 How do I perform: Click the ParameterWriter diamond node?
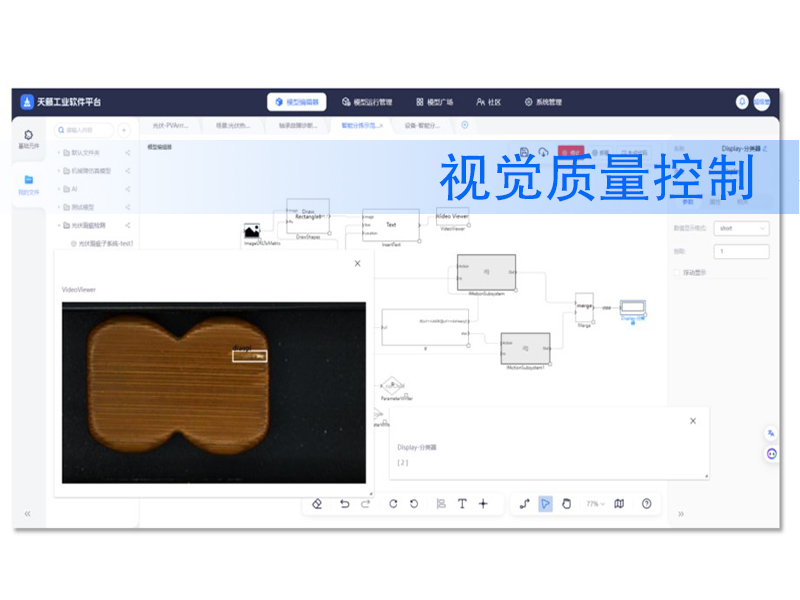pos(392,385)
